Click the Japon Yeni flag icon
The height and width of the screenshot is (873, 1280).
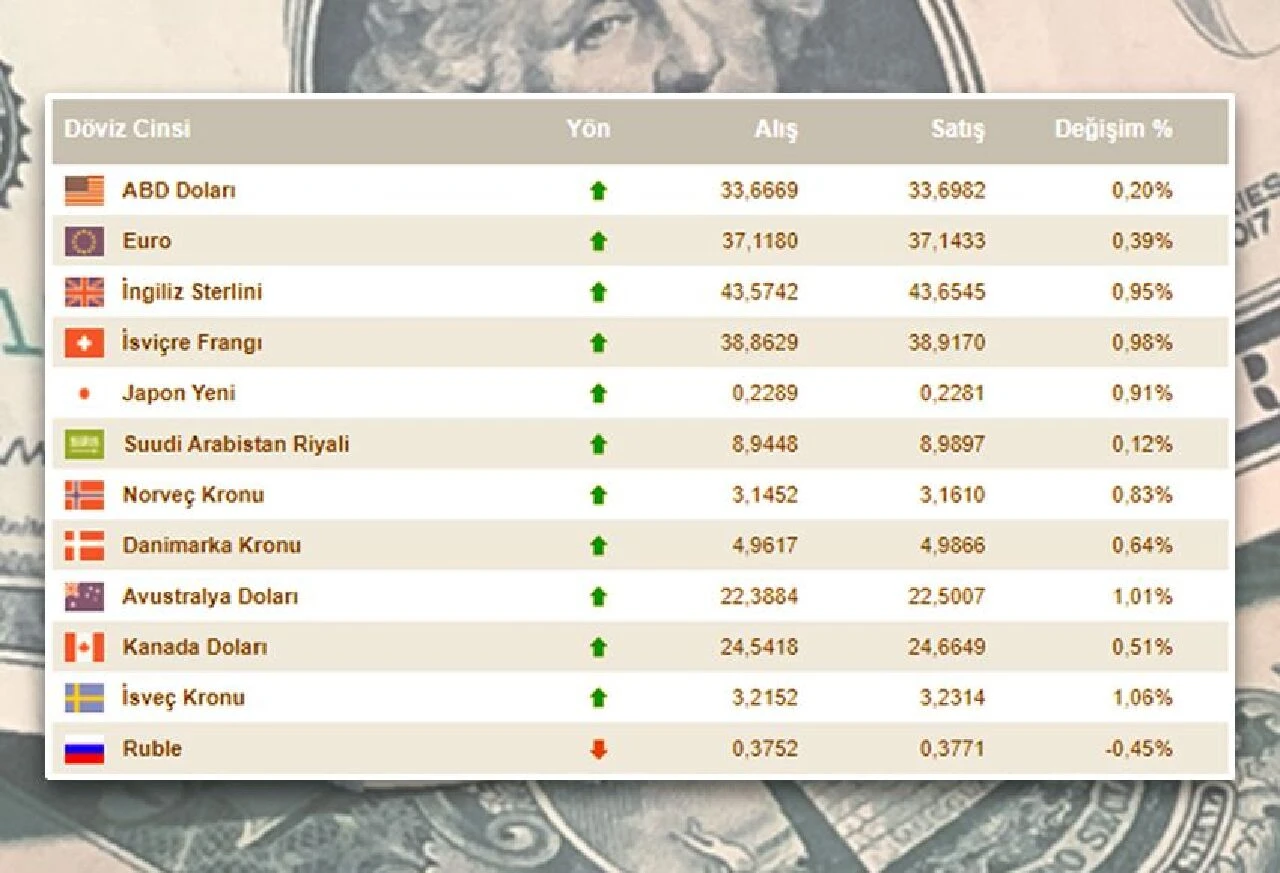pyautogui.click(x=85, y=393)
